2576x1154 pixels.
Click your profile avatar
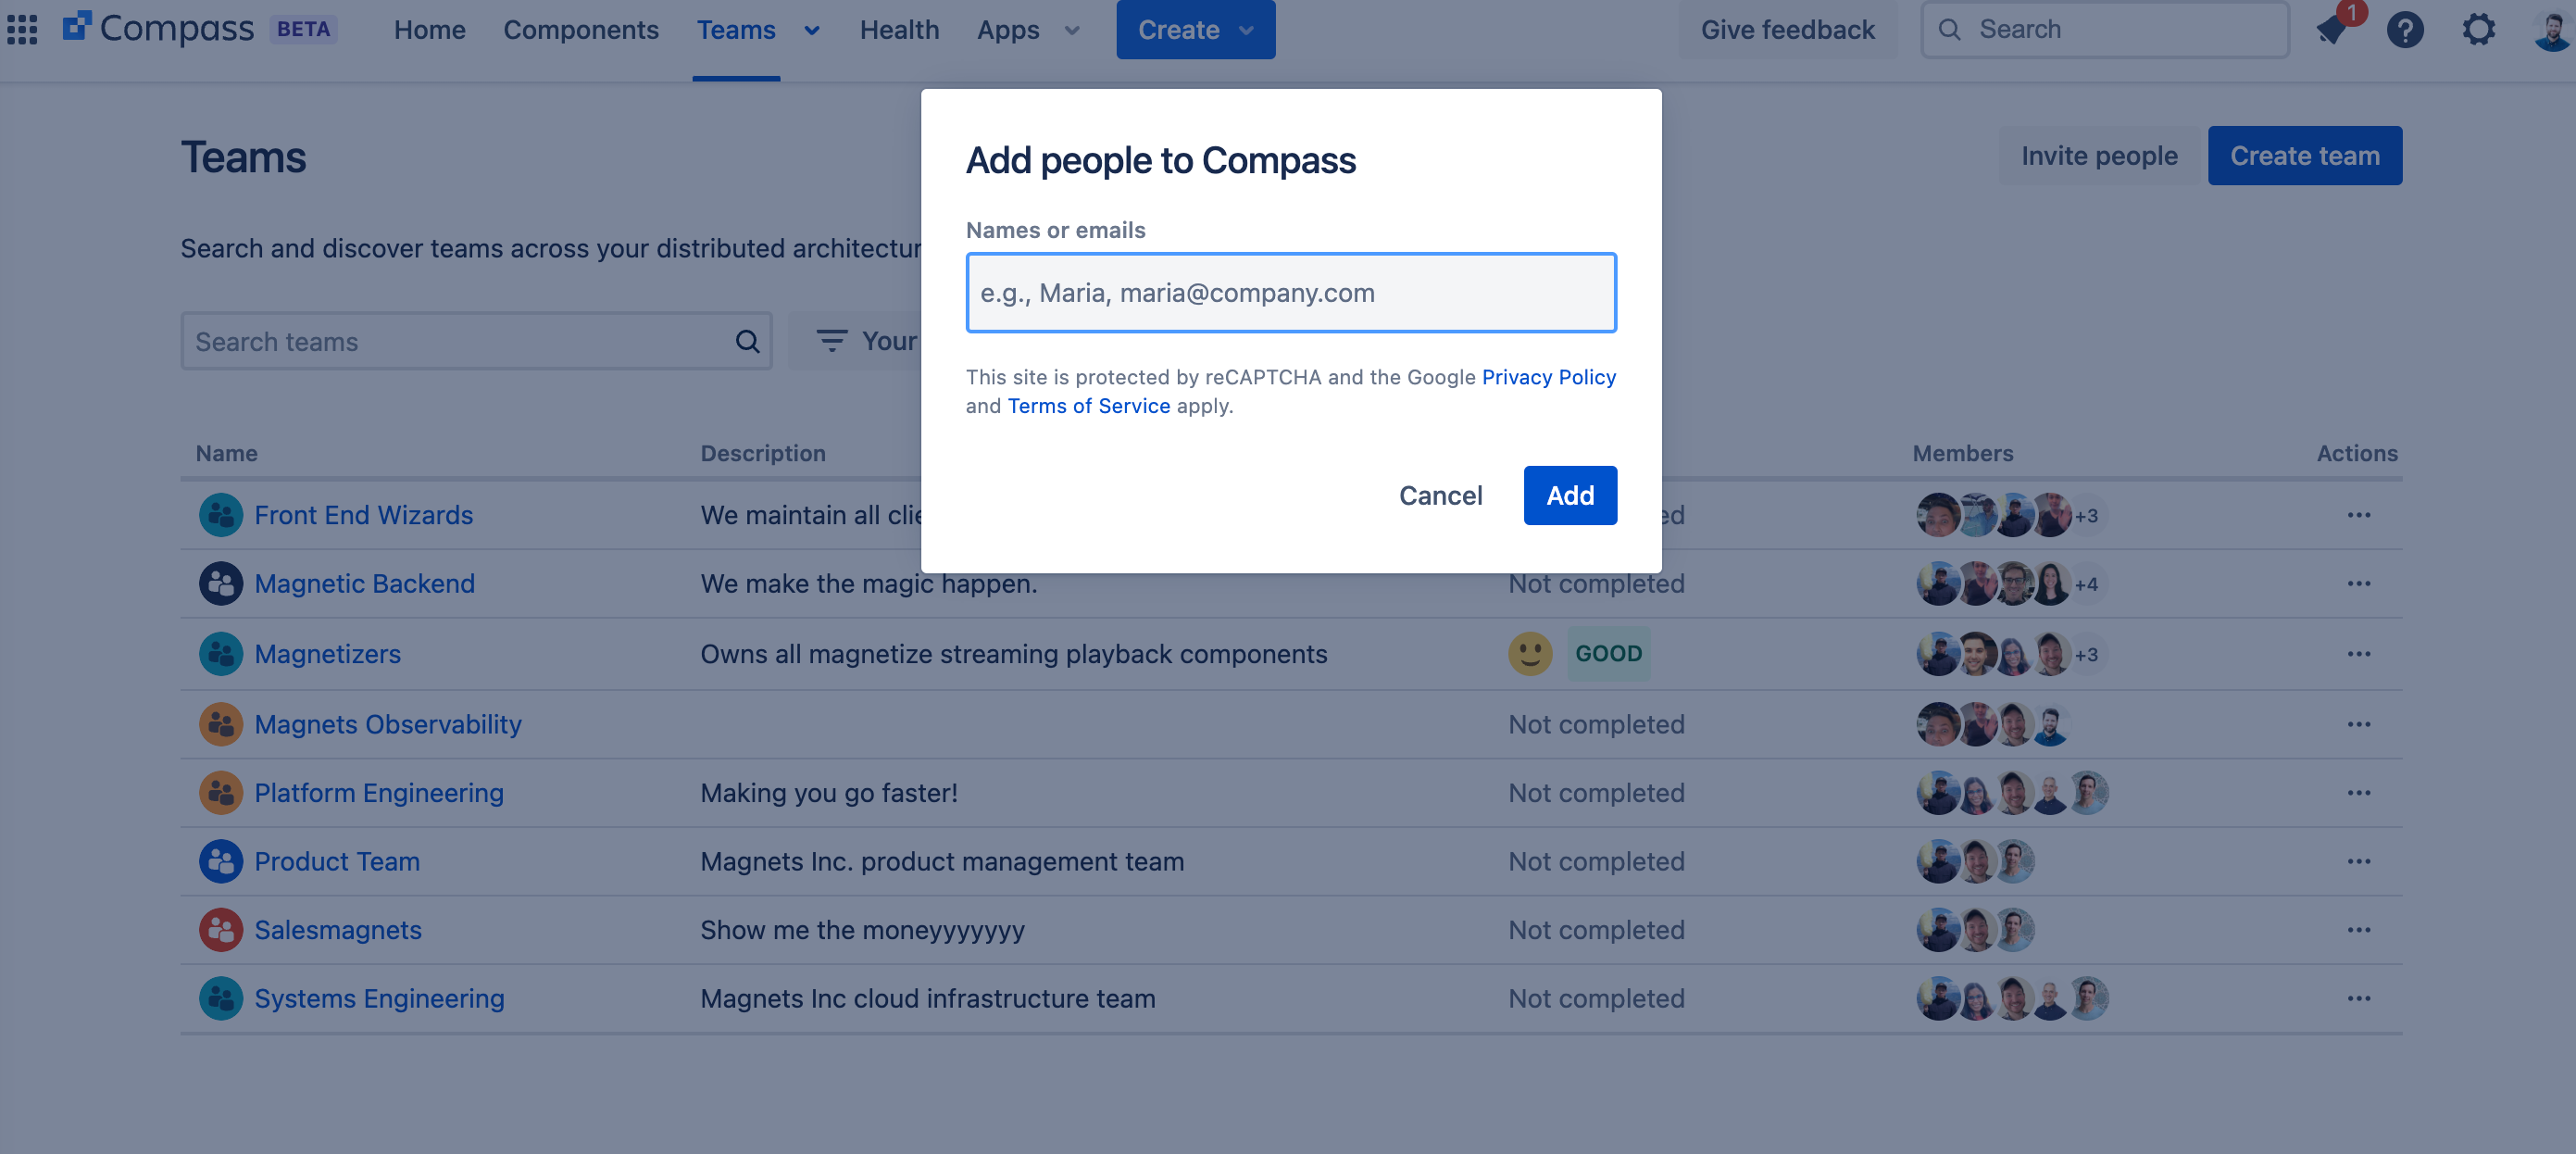pos(2551,30)
